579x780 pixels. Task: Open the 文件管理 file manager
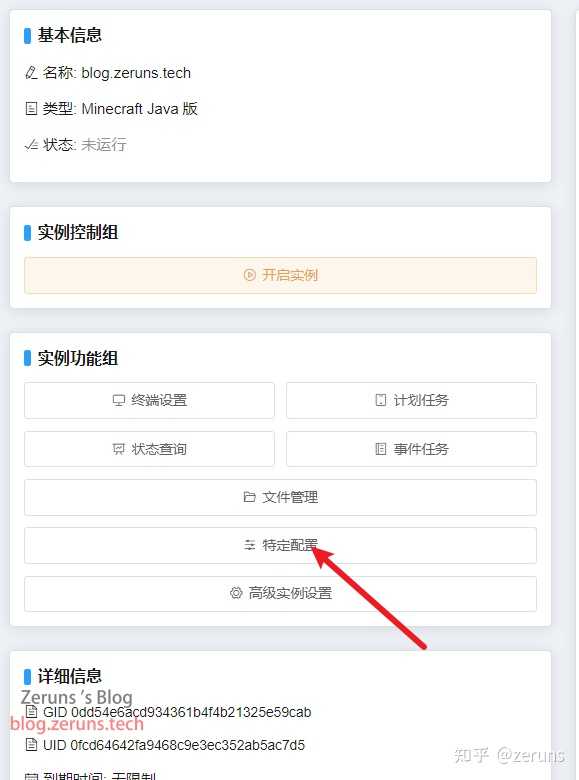[281, 497]
